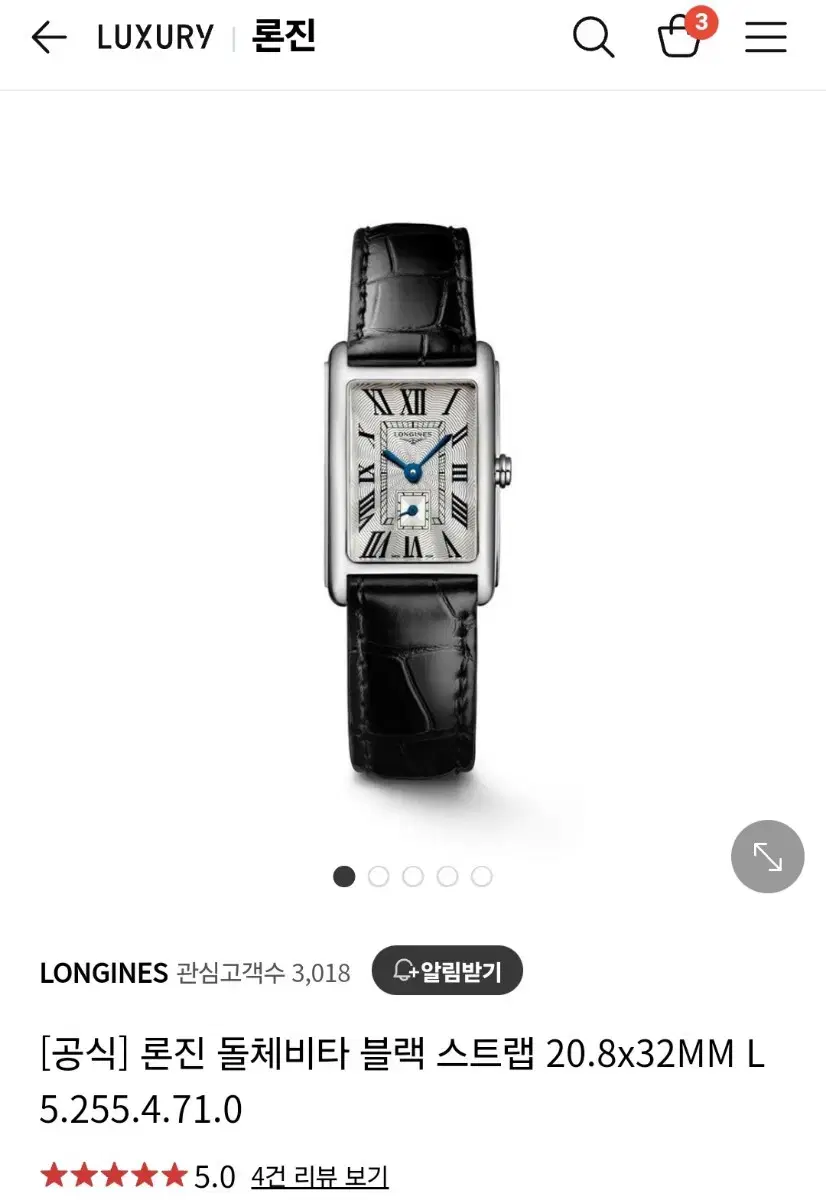Tap the five-star rating icons
The image size is (826, 1200).
click(x=114, y=1176)
